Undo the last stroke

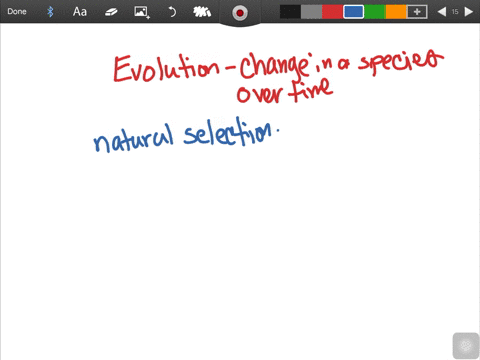pos(172,12)
